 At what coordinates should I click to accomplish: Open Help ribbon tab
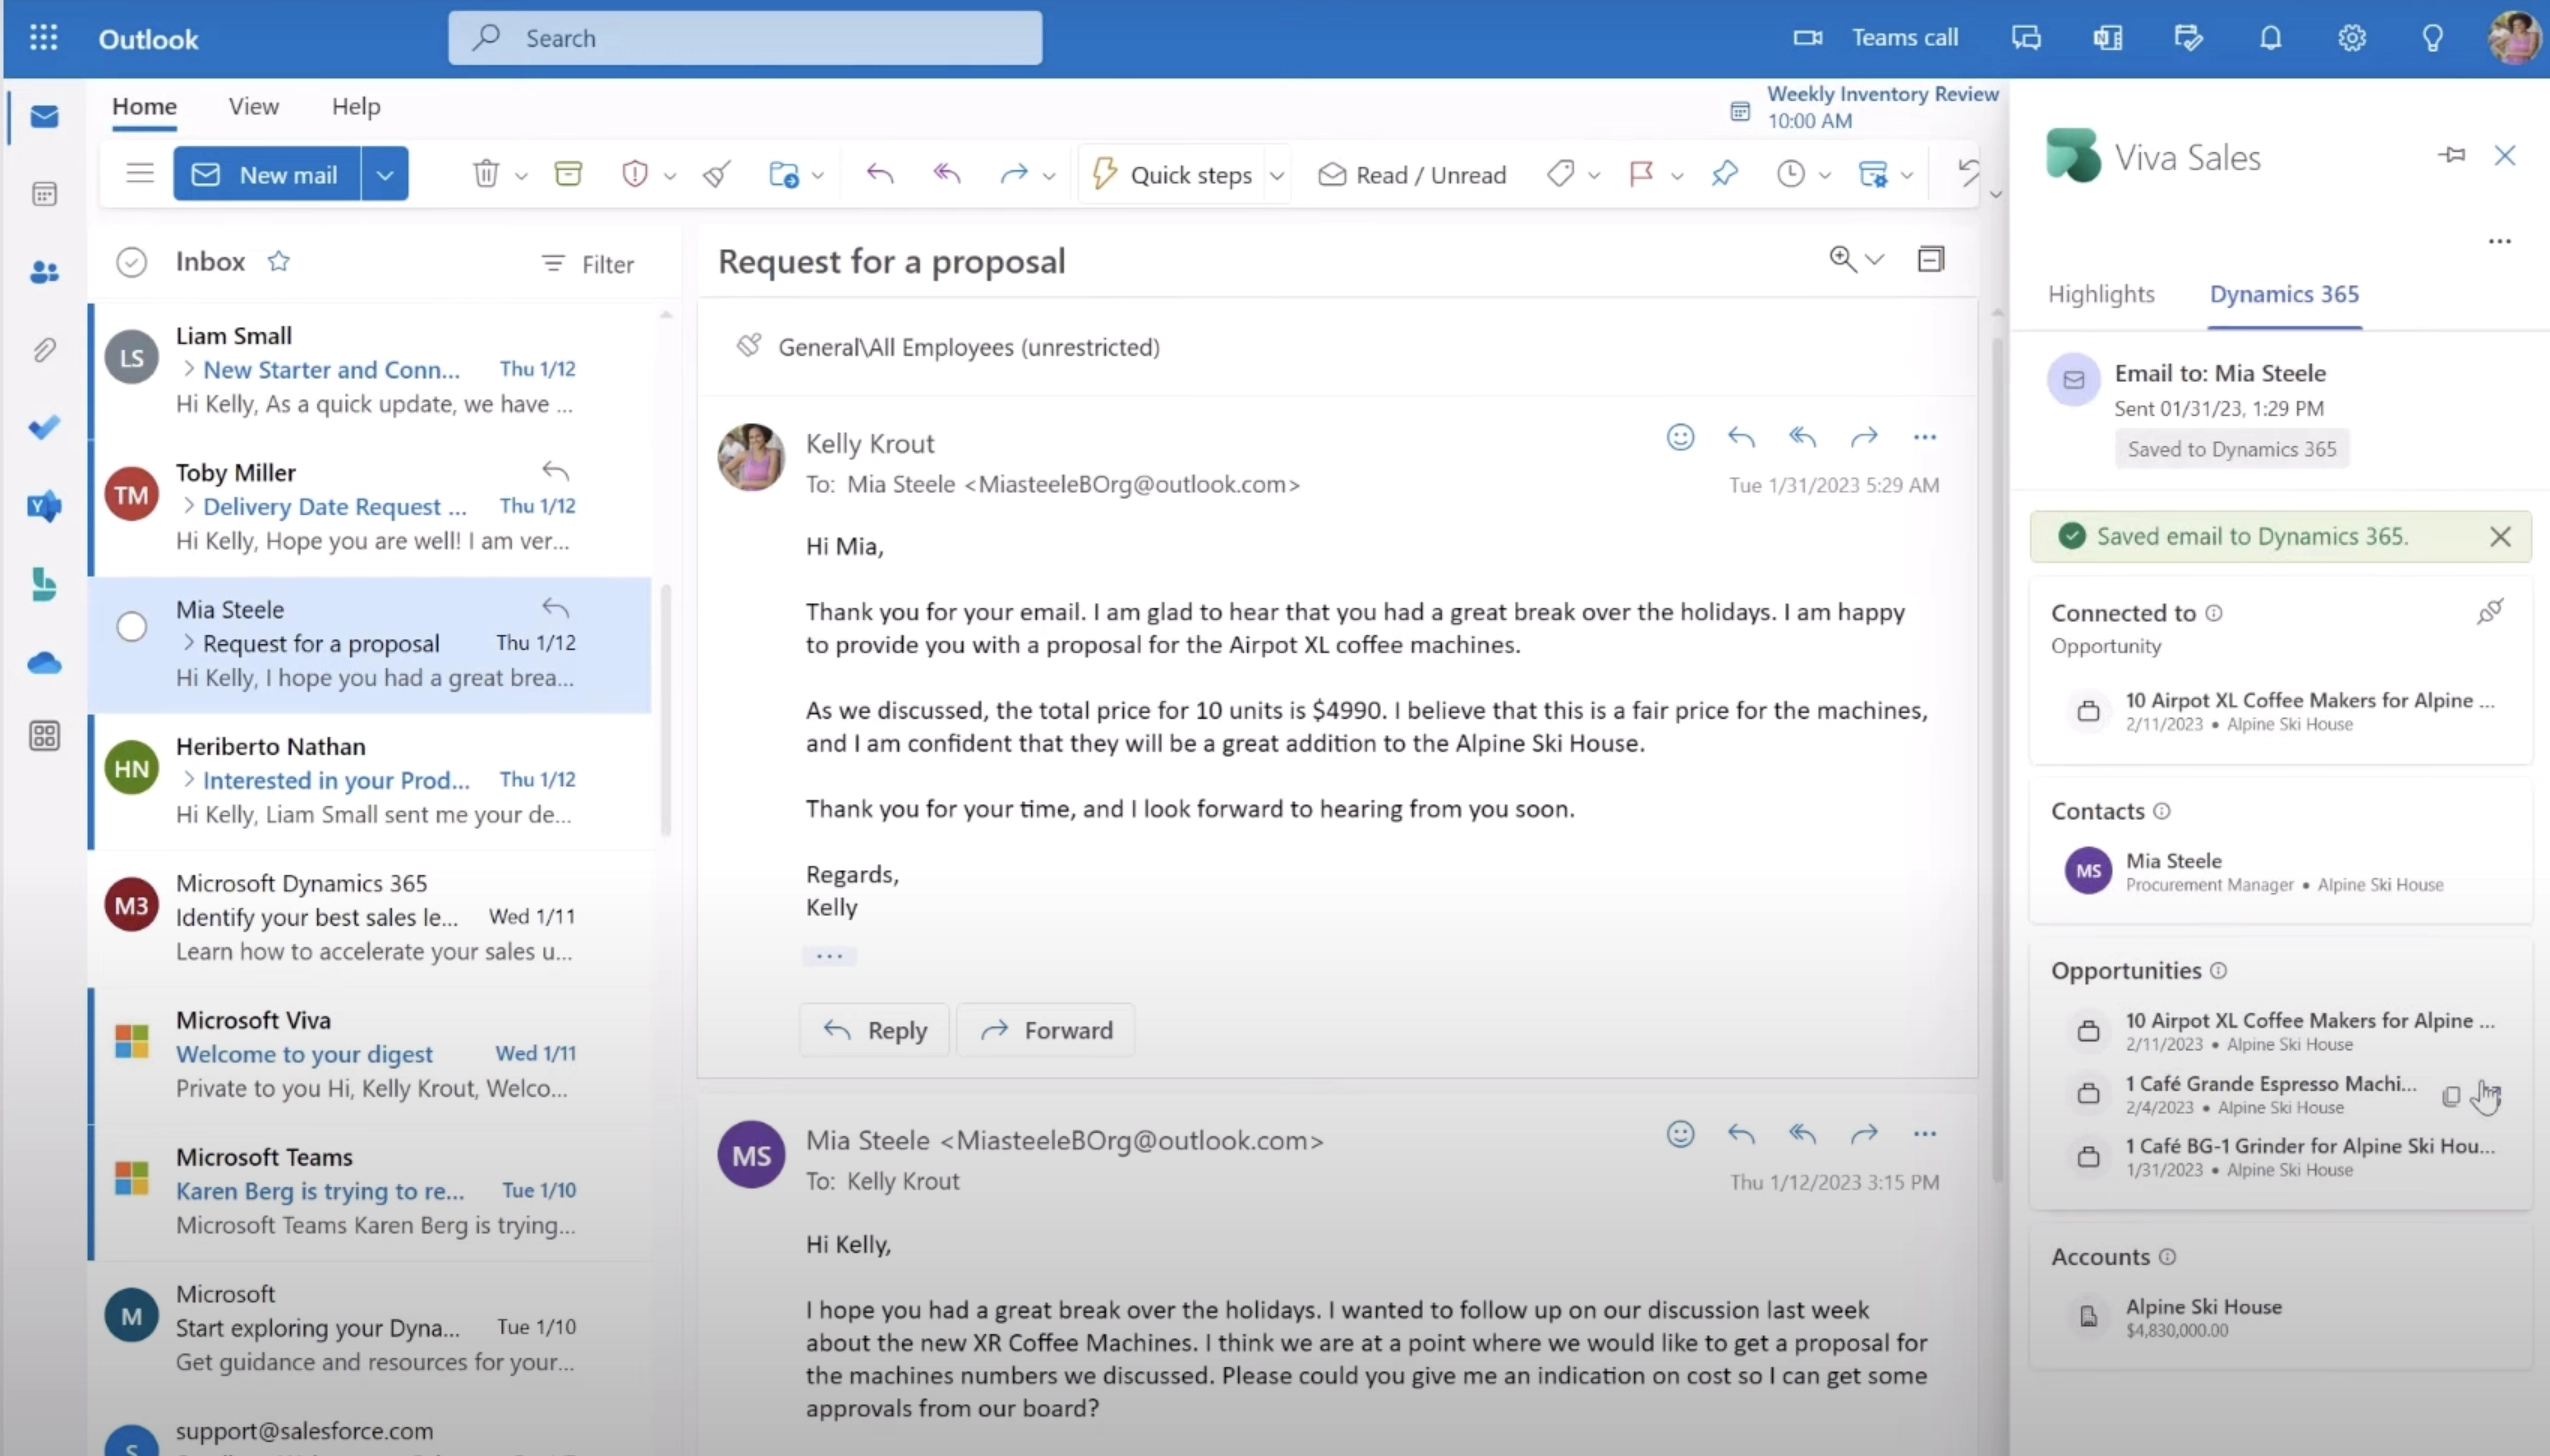pos(356,106)
